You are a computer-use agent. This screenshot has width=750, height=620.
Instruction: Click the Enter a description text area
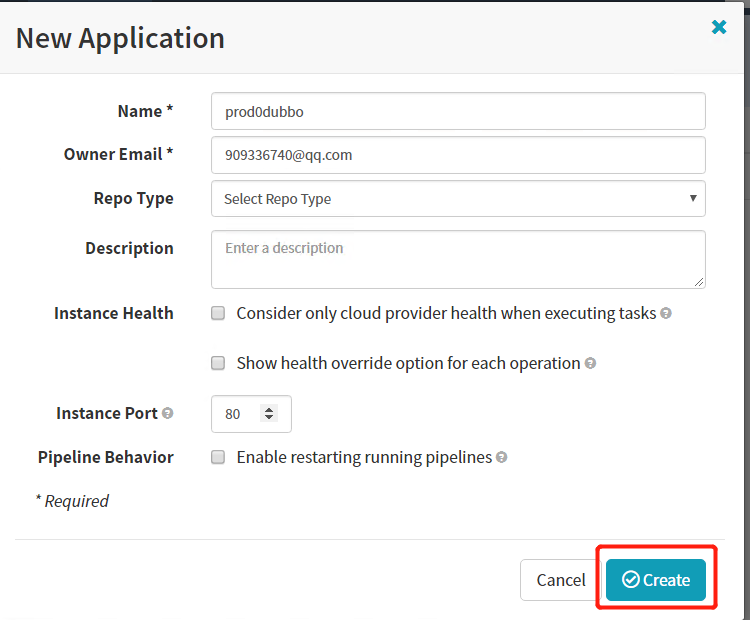point(458,259)
